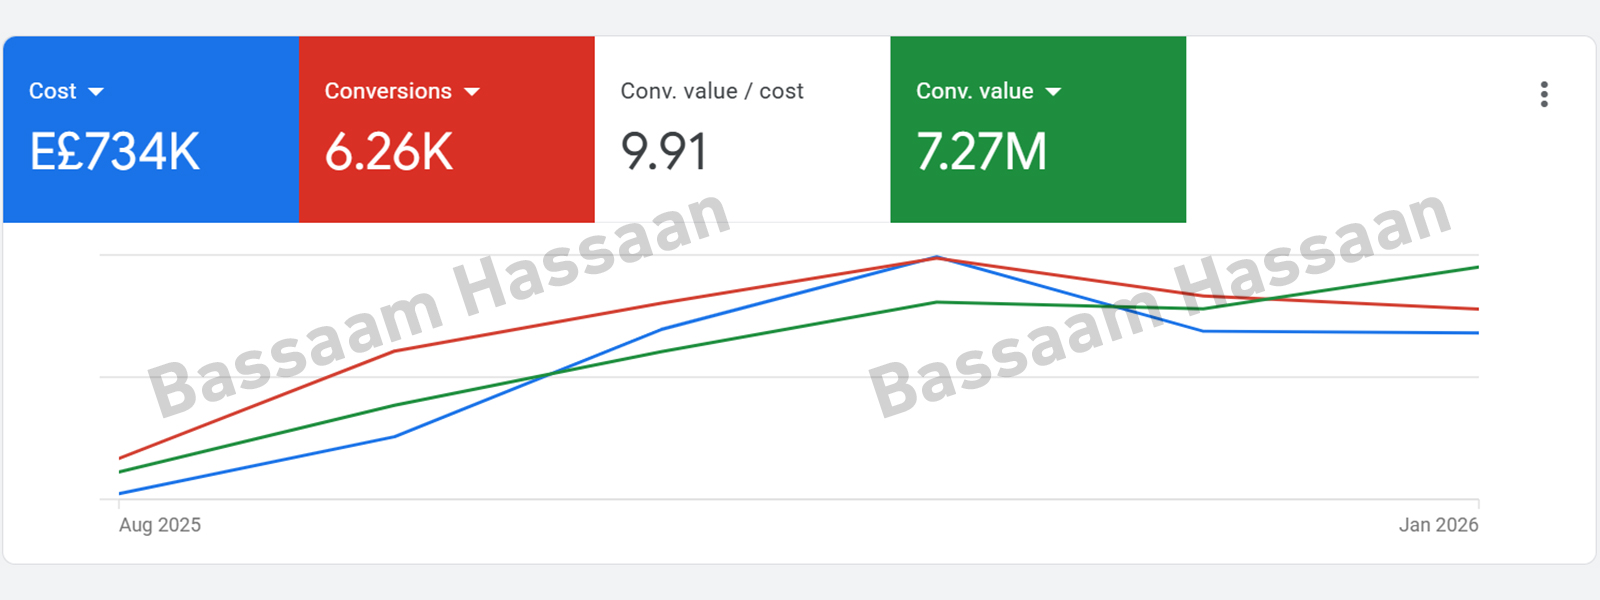Click the 6.26K conversions figure
This screenshot has width=1600, height=600.
coord(389,152)
